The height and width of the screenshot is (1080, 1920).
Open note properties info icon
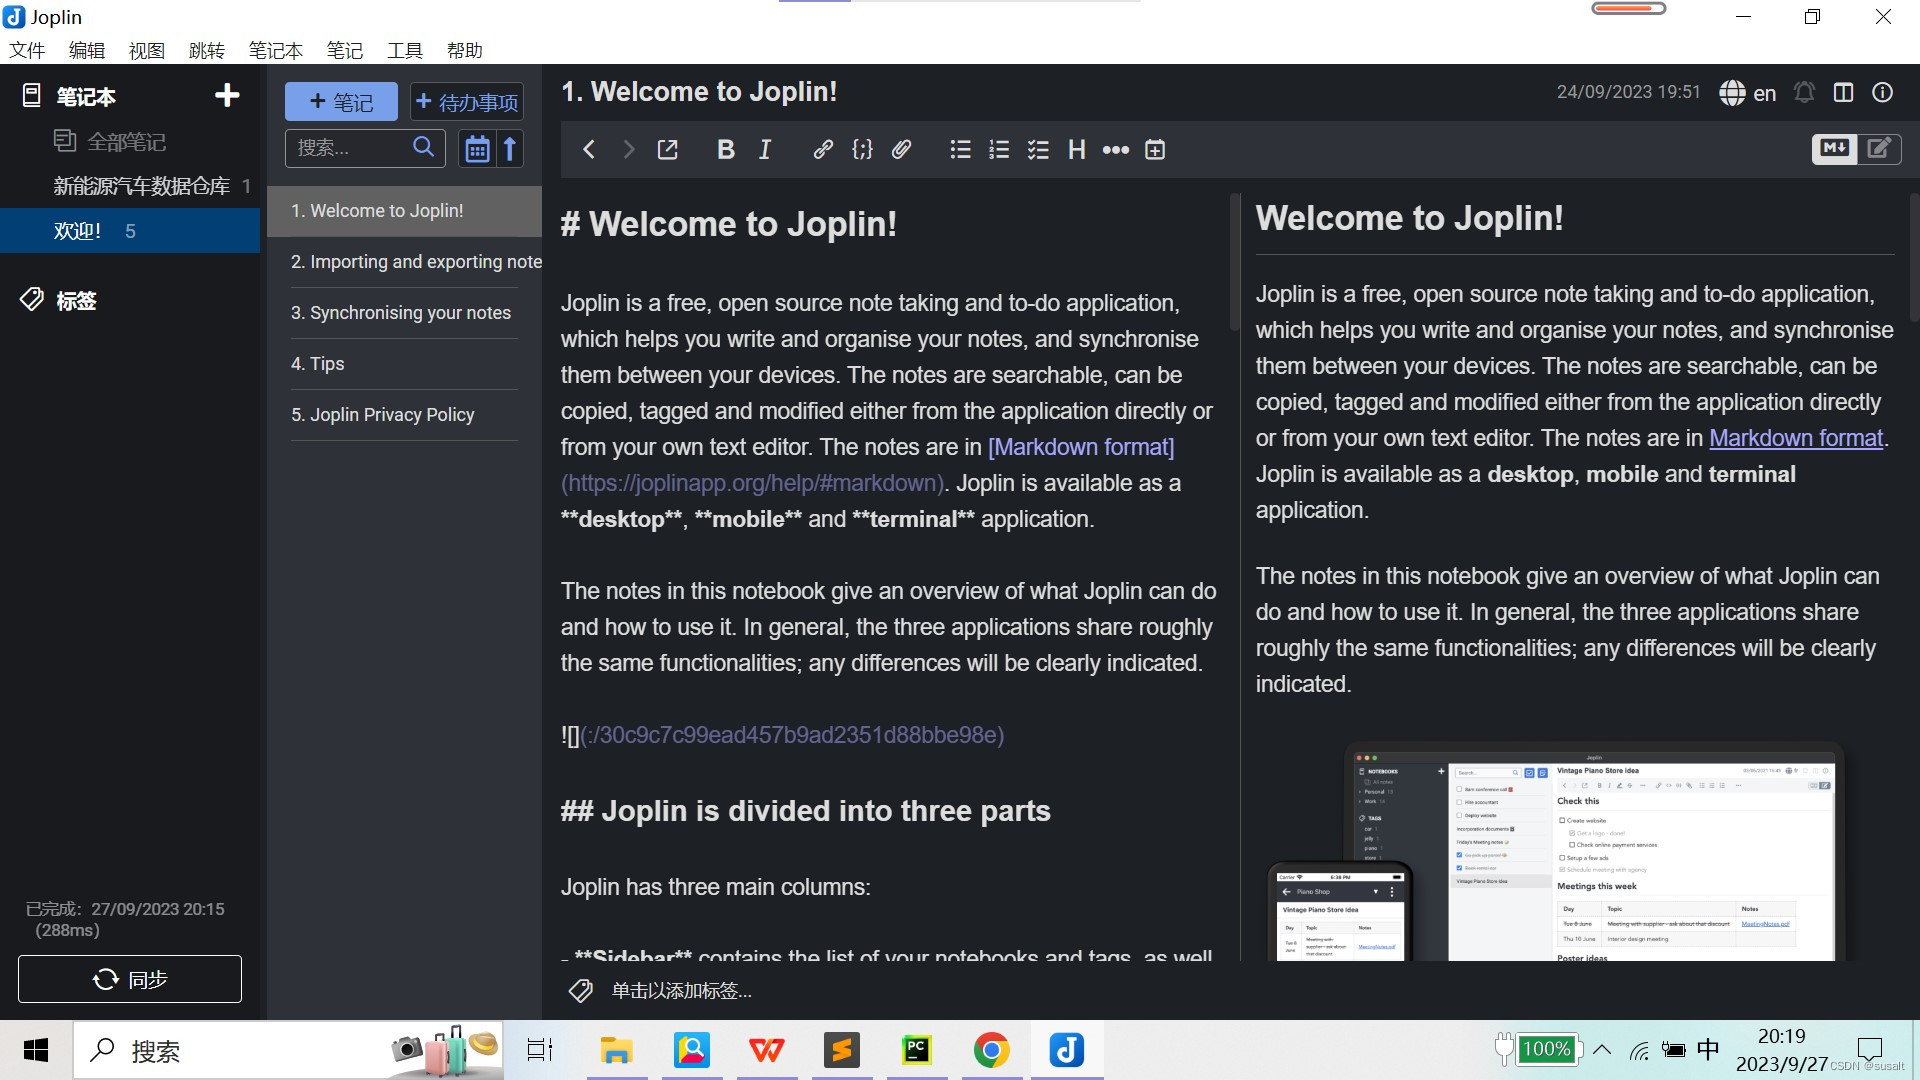tap(1882, 93)
